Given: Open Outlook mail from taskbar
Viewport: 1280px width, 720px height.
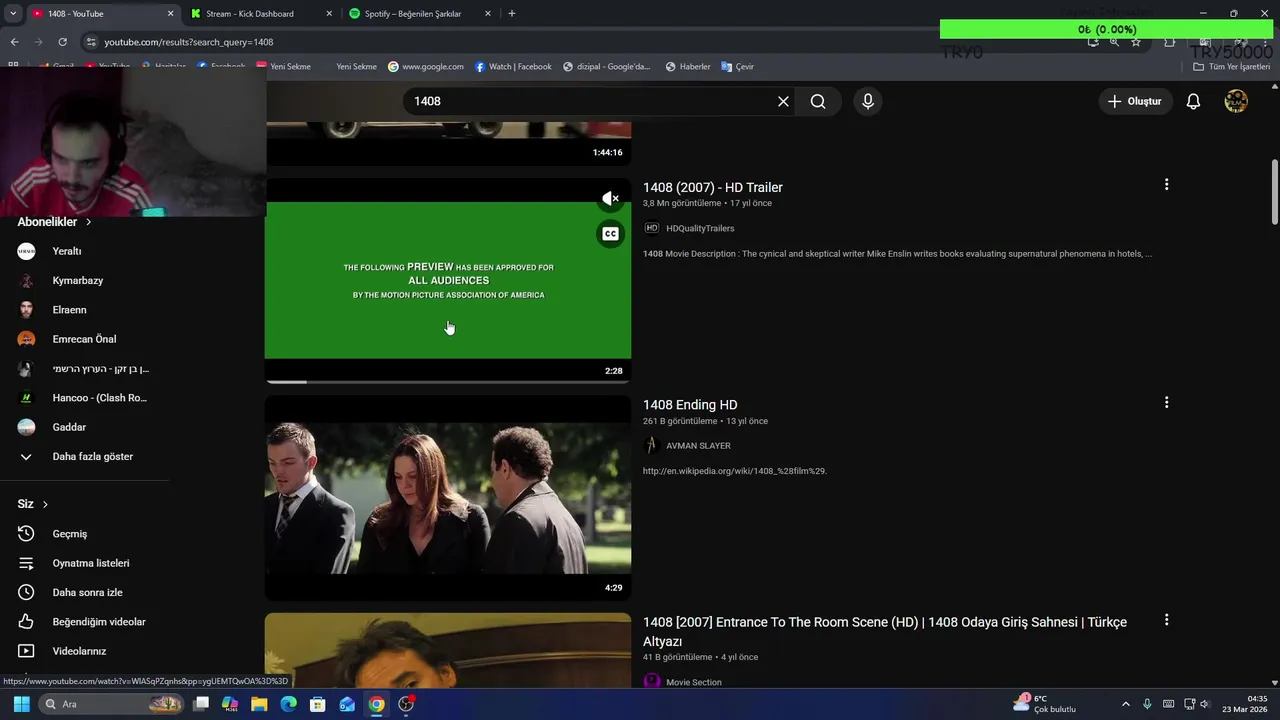Looking at the screenshot, I should click(347, 704).
